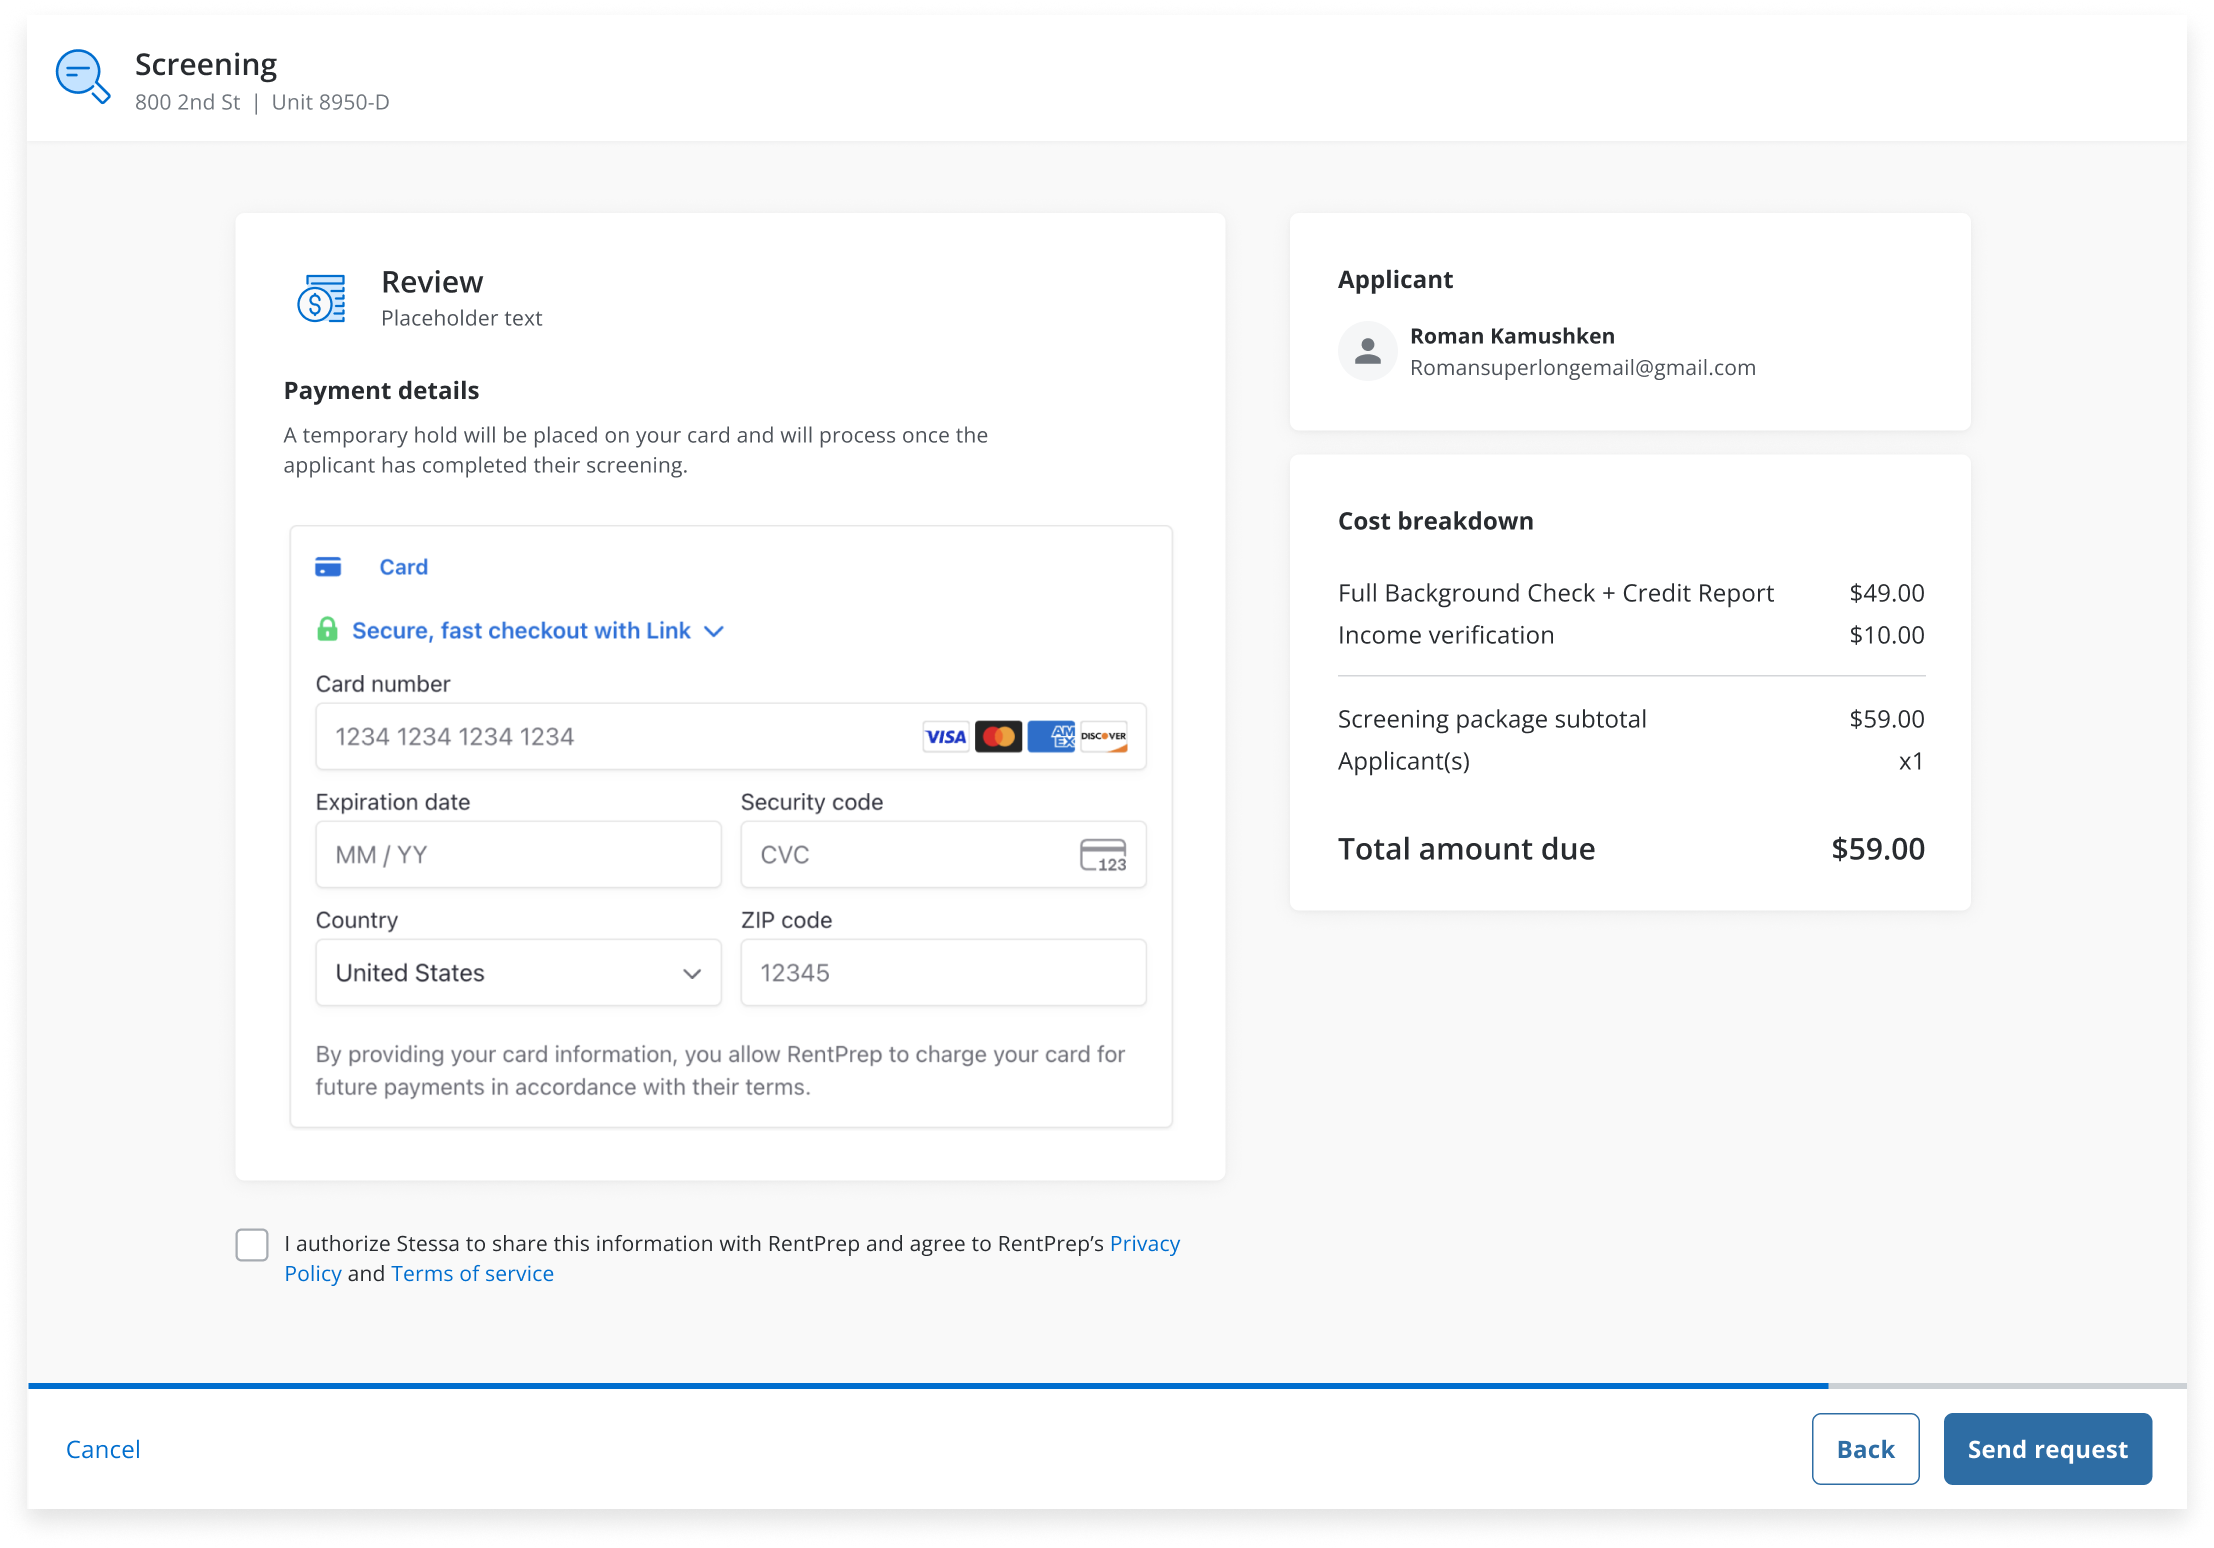Image resolution: width=2214 pixels, height=1548 pixels.
Task: Click the Mastercard logo
Action: coord(998,737)
